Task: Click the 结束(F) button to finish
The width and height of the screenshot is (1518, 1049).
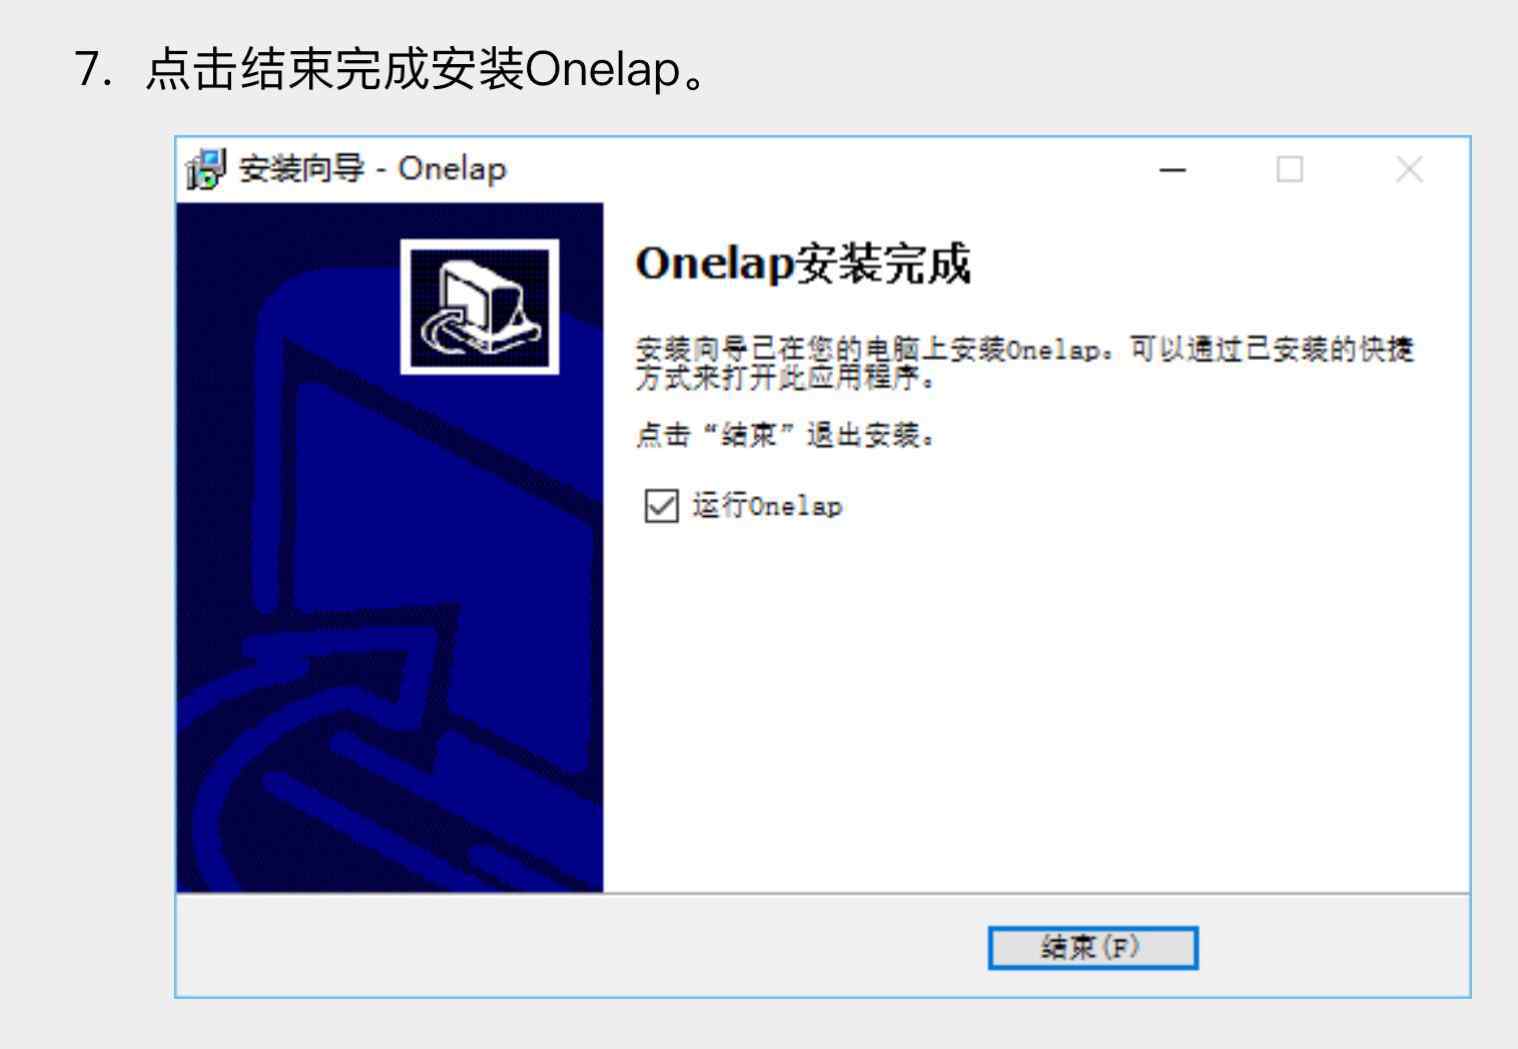Action: tap(1093, 948)
